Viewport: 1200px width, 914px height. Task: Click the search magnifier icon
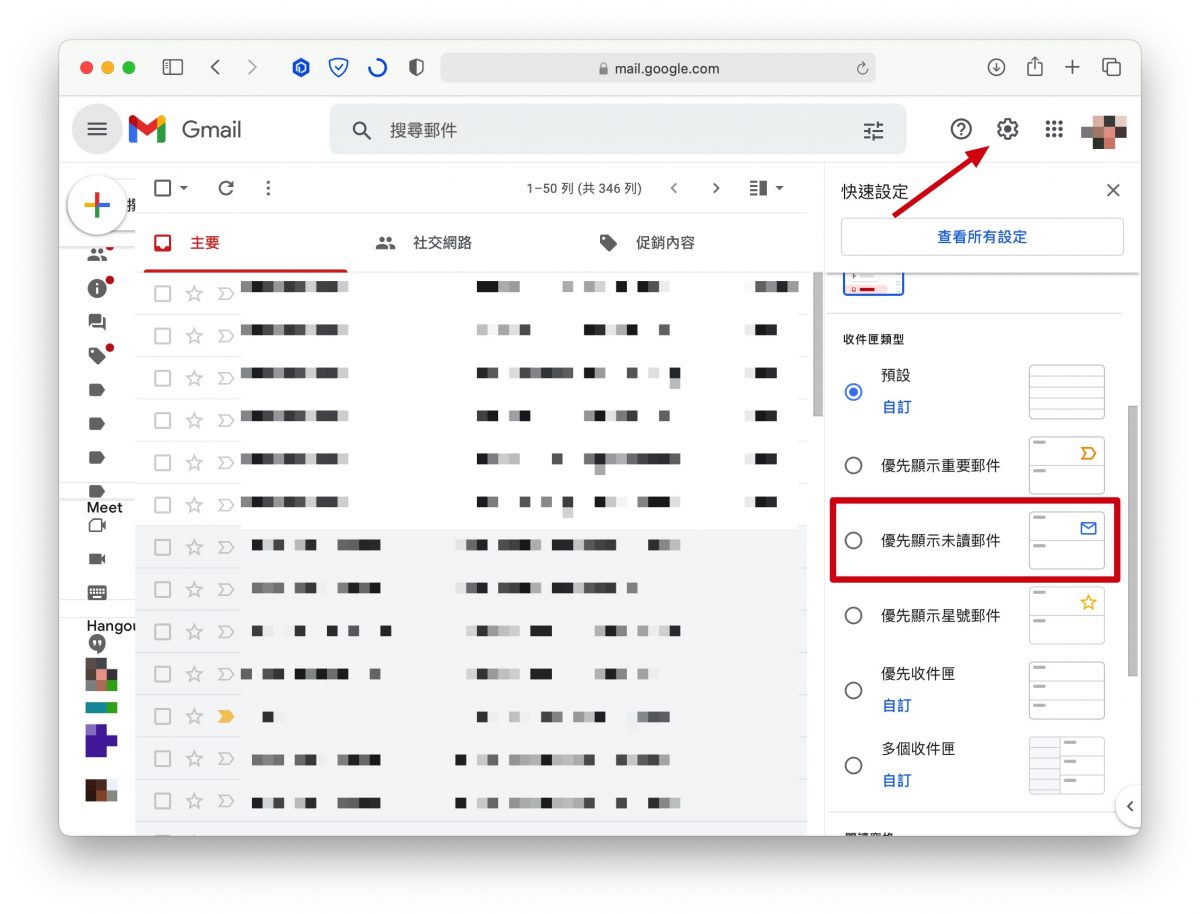pos(361,130)
